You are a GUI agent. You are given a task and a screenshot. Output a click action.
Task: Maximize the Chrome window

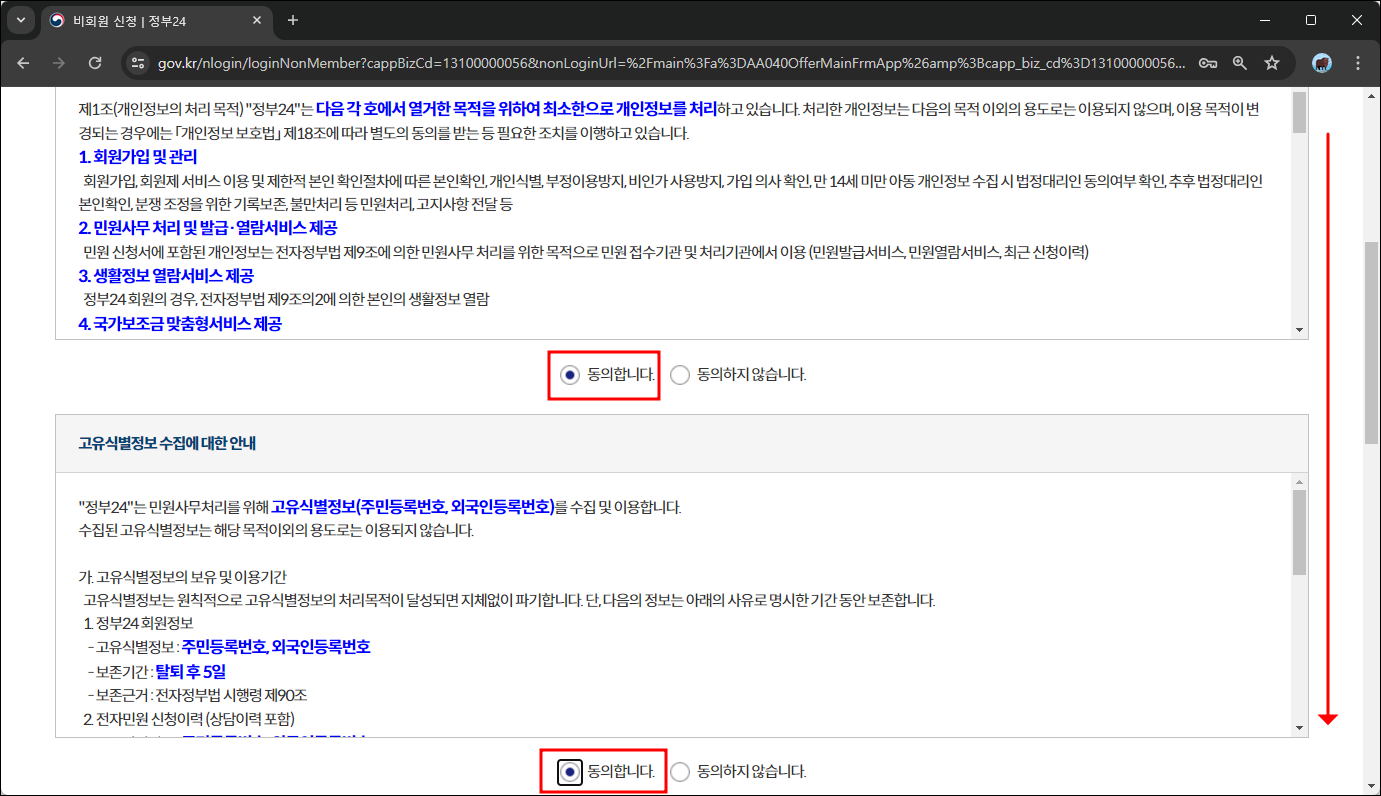coord(1311,20)
